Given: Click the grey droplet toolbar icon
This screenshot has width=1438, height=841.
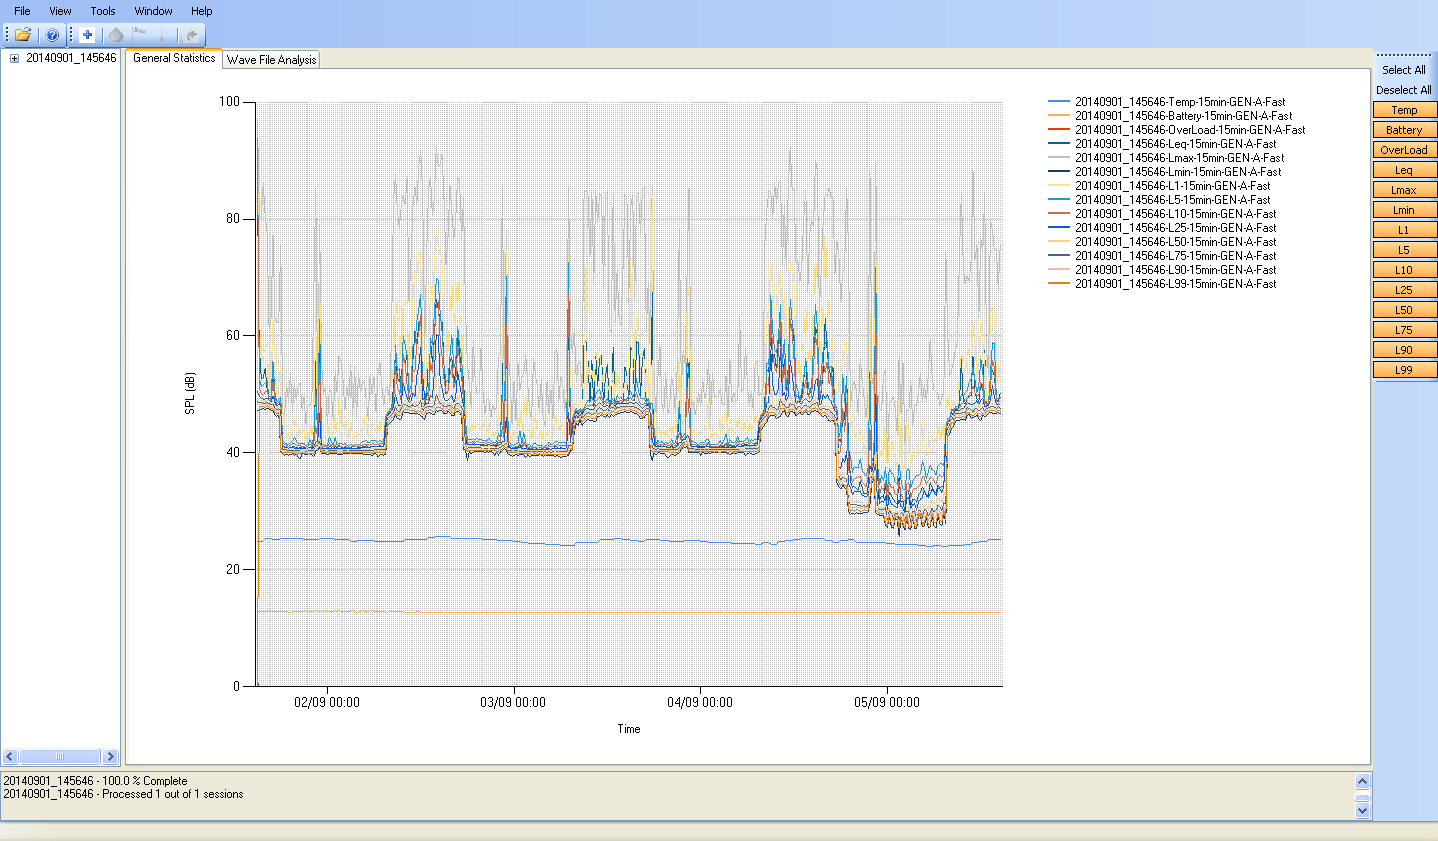Looking at the screenshot, I should (x=116, y=35).
